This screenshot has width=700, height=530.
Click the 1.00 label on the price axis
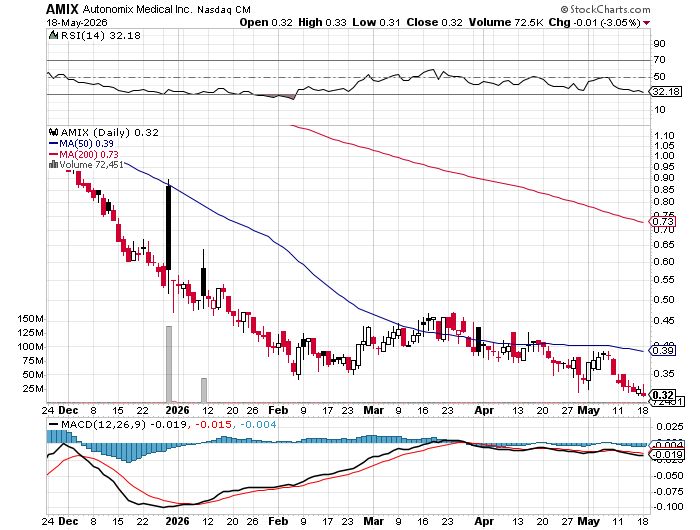(664, 156)
